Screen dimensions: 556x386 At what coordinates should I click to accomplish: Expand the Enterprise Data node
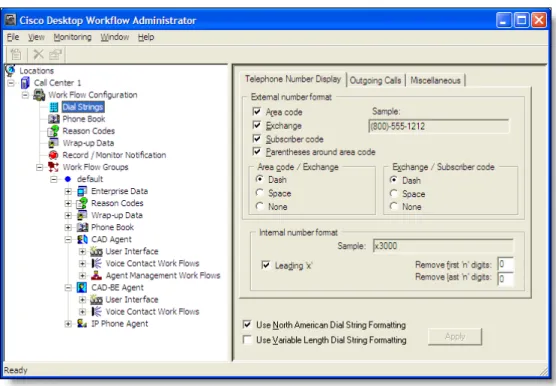click(68, 191)
